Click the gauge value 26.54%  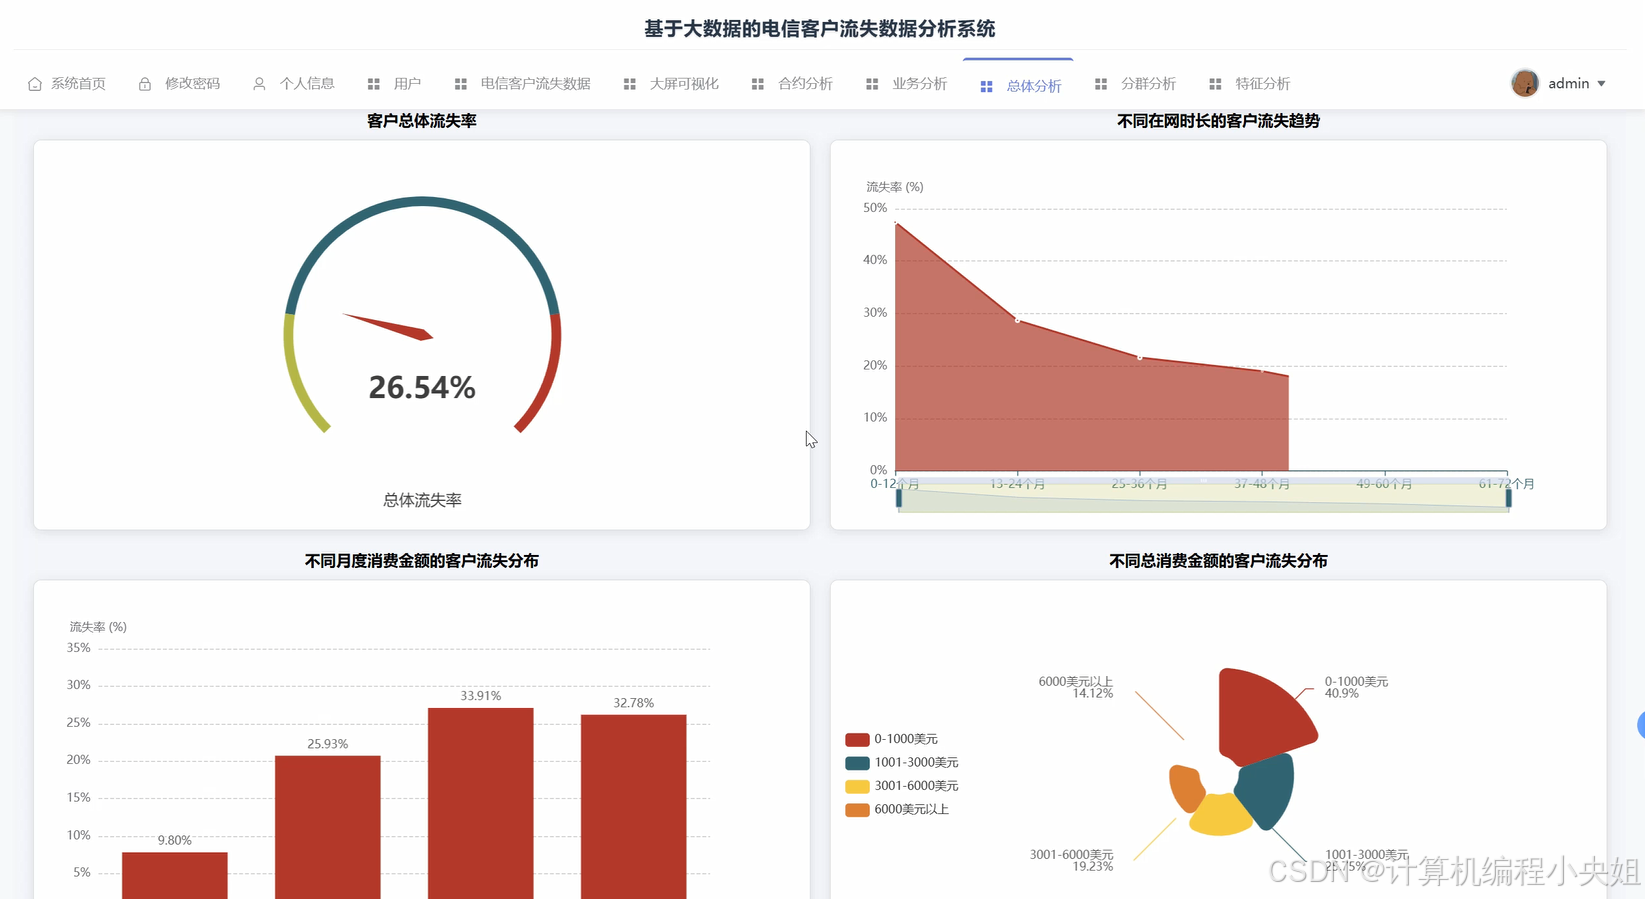coord(422,387)
